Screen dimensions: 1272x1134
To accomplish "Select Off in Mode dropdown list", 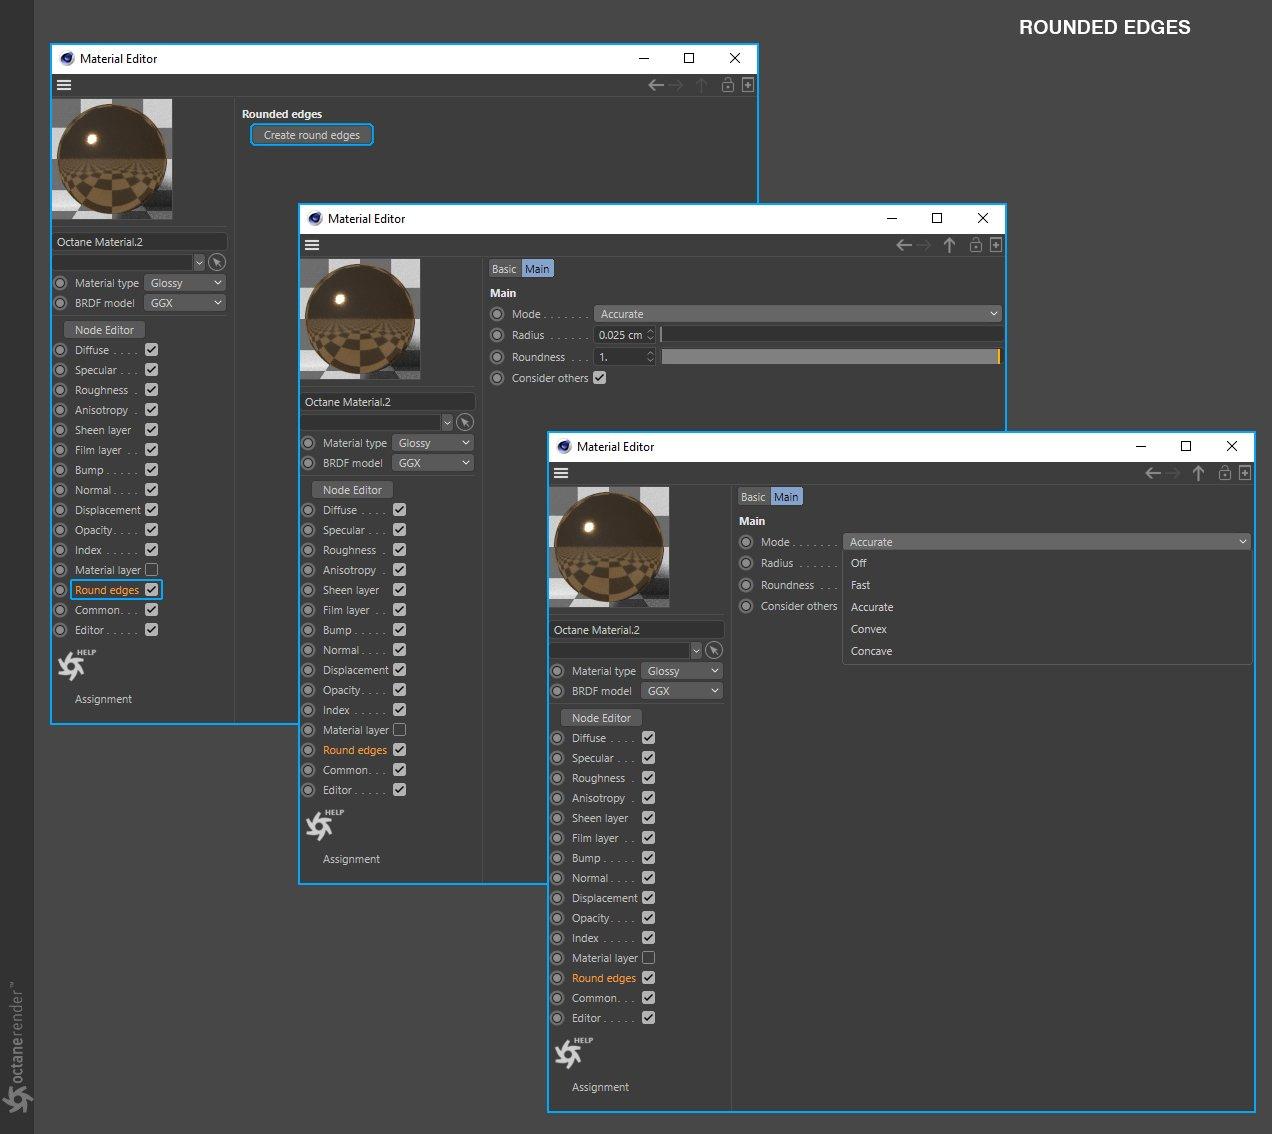I will [x=1047, y=563].
